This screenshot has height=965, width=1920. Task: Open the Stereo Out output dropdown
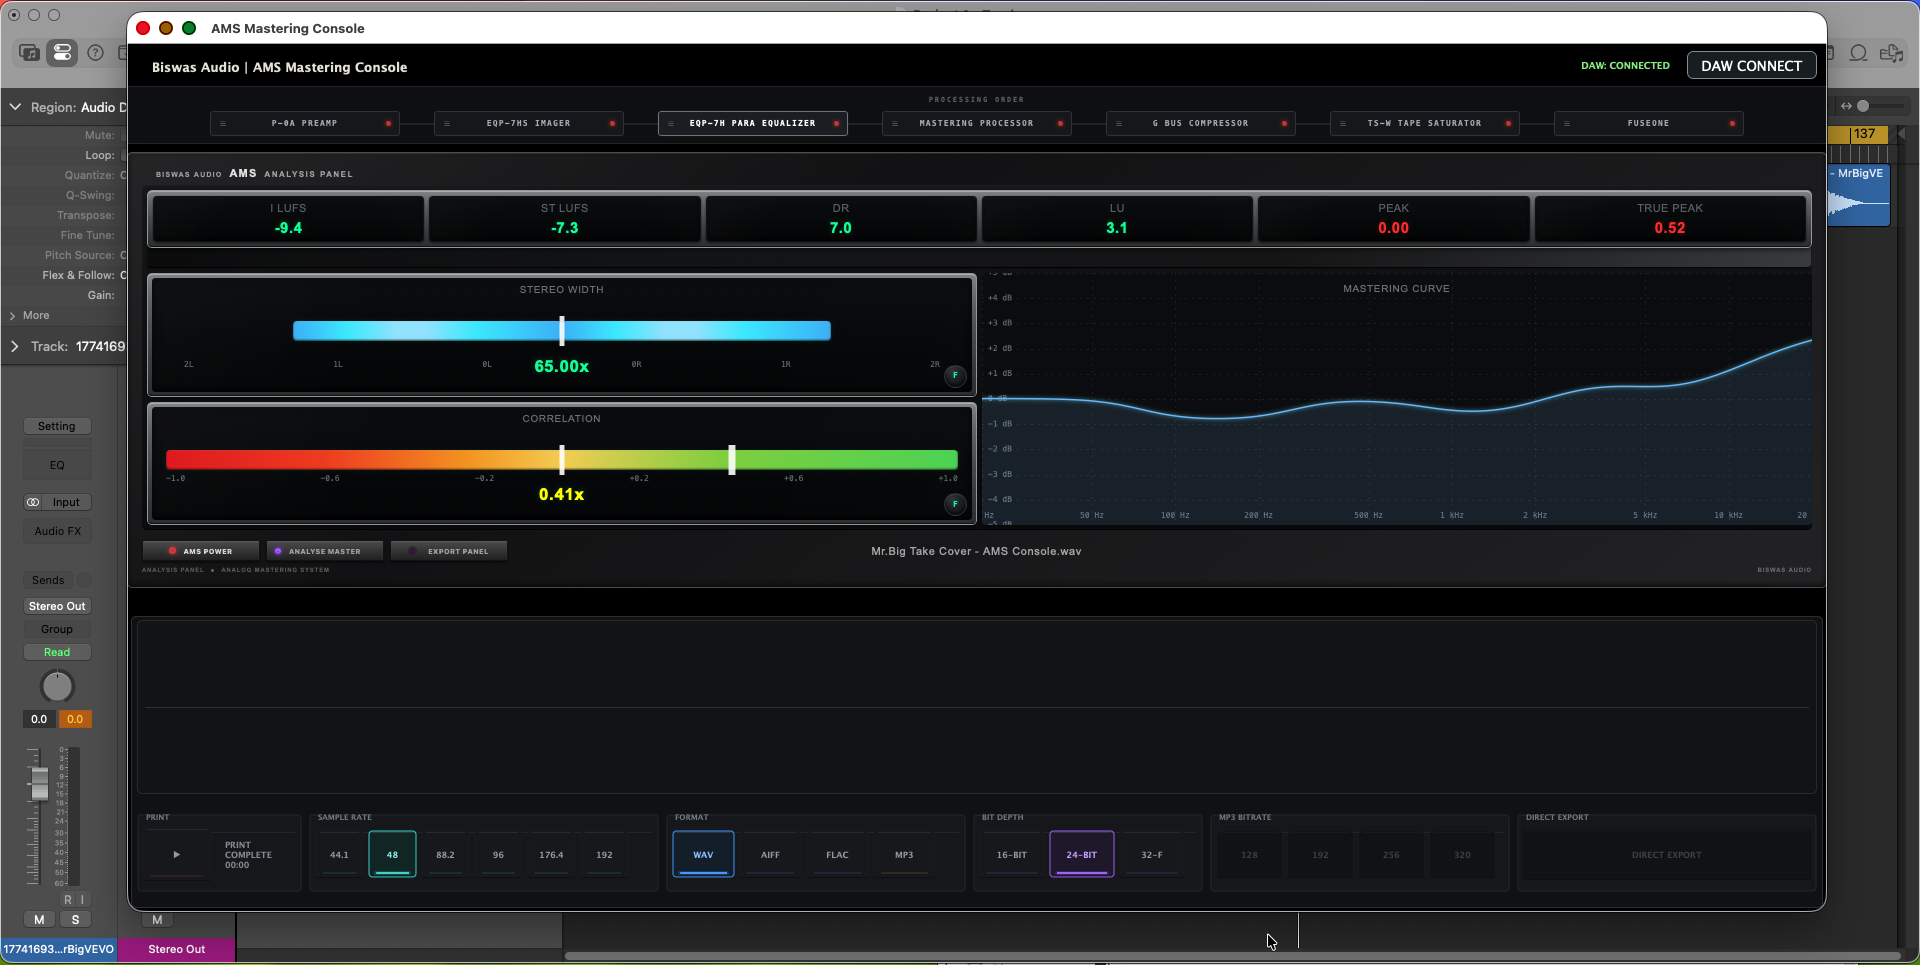click(57, 606)
